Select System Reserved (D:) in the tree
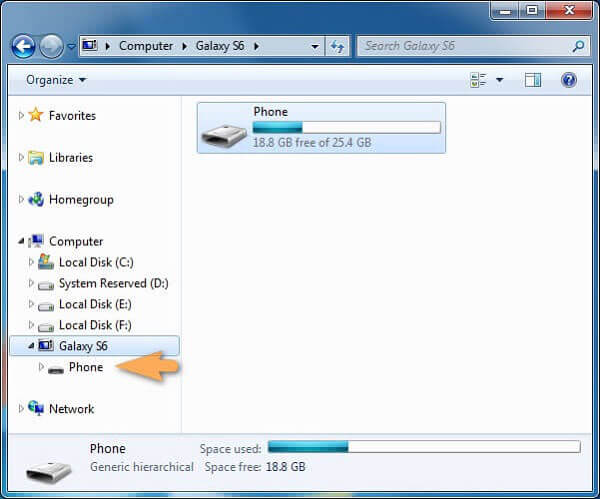 click(114, 283)
